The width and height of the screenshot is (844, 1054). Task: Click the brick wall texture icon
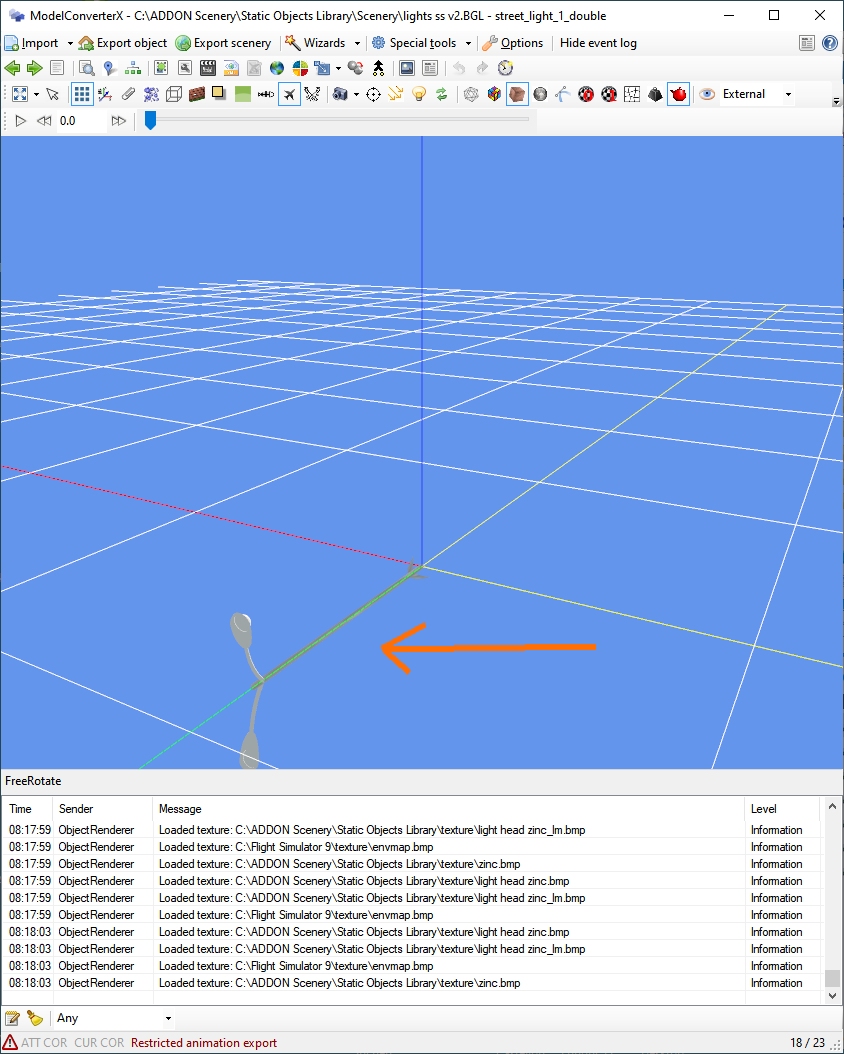(x=196, y=94)
